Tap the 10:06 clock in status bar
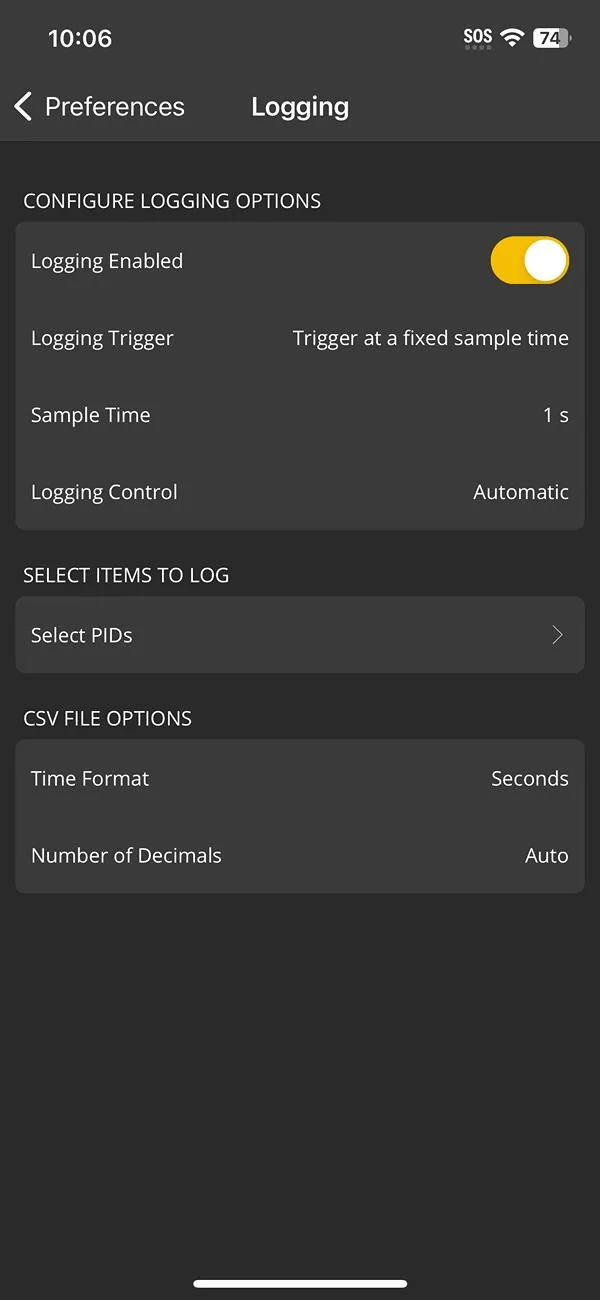600x1300 pixels. (x=80, y=38)
